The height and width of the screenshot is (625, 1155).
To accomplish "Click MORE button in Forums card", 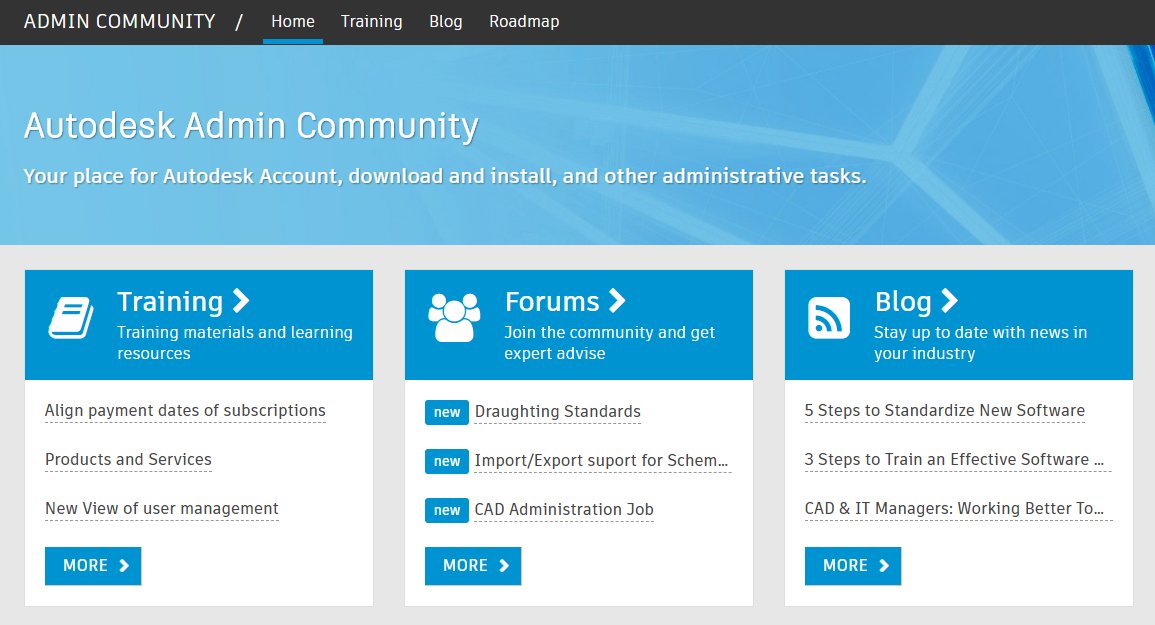I will click(473, 566).
